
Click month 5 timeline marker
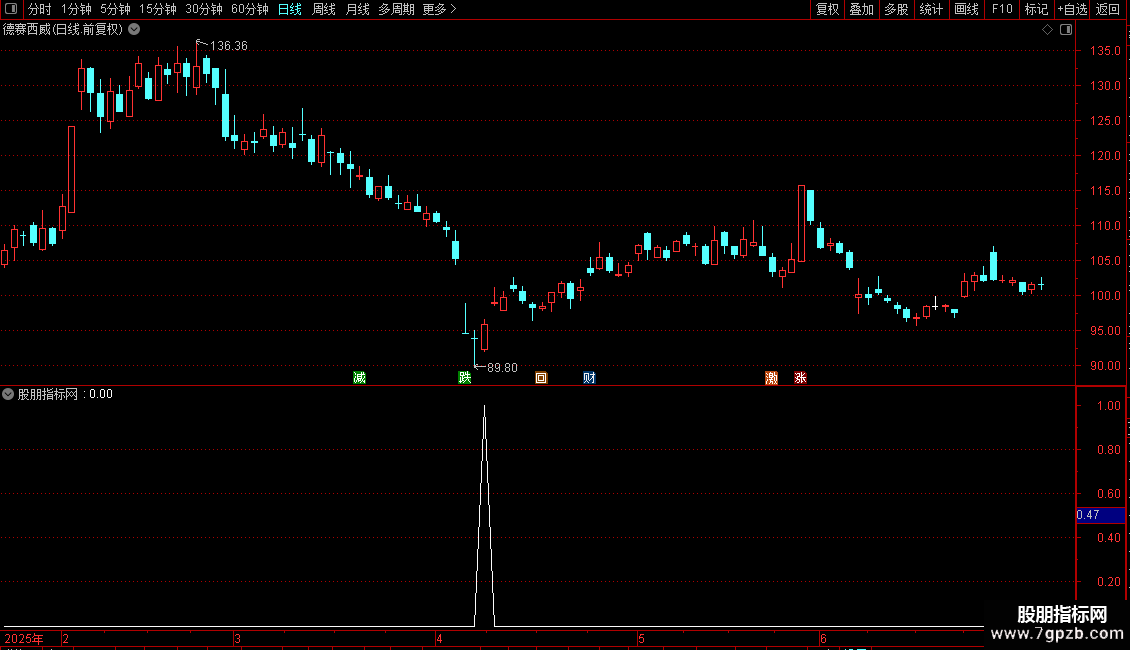pyautogui.click(x=641, y=638)
